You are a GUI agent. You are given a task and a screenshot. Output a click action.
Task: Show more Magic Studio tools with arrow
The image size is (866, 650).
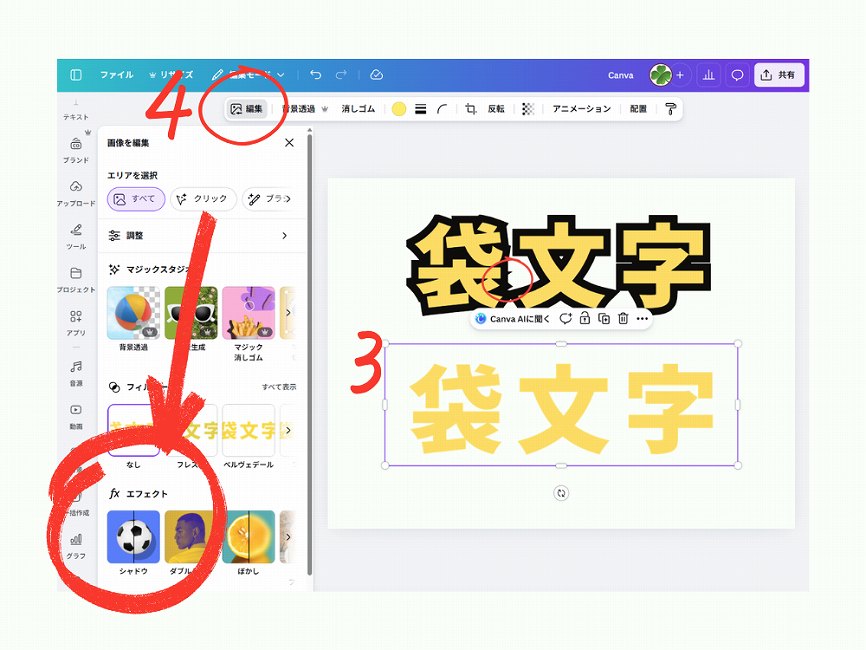click(x=289, y=313)
